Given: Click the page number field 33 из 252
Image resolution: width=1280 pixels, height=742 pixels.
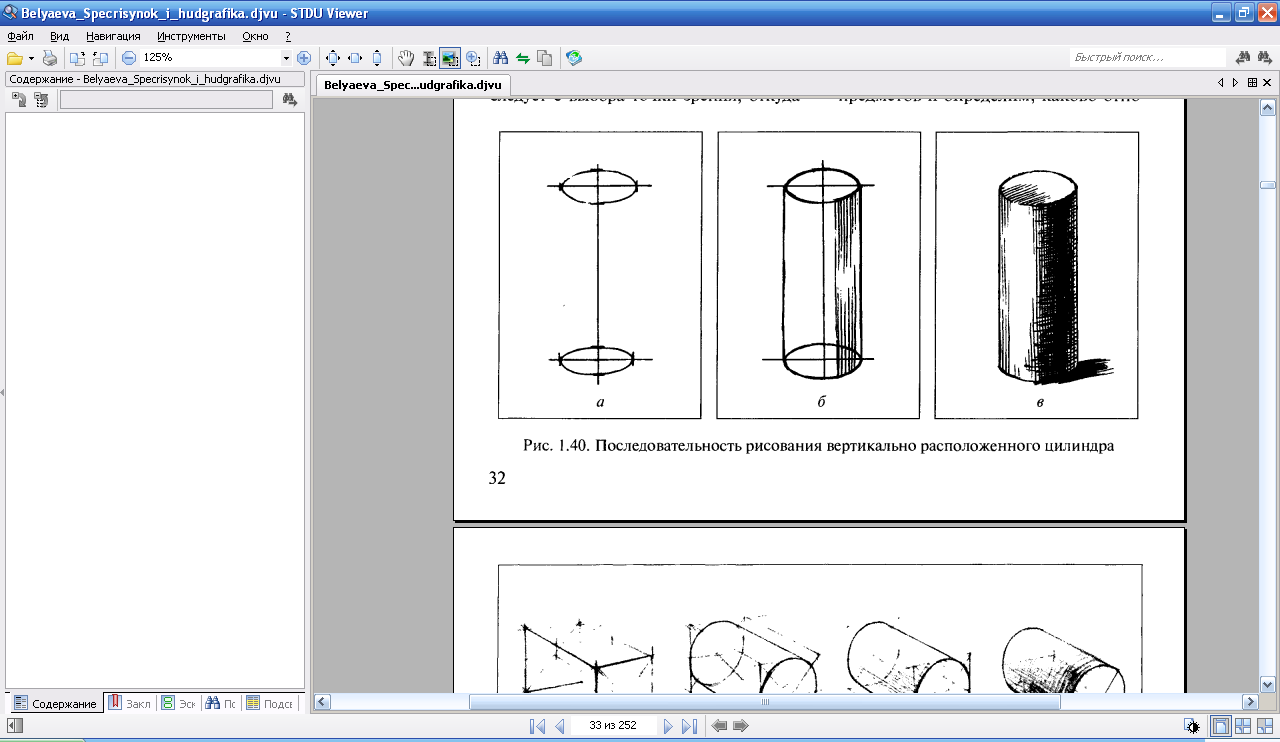Looking at the screenshot, I should pyautogui.click(x=614, y=727).
